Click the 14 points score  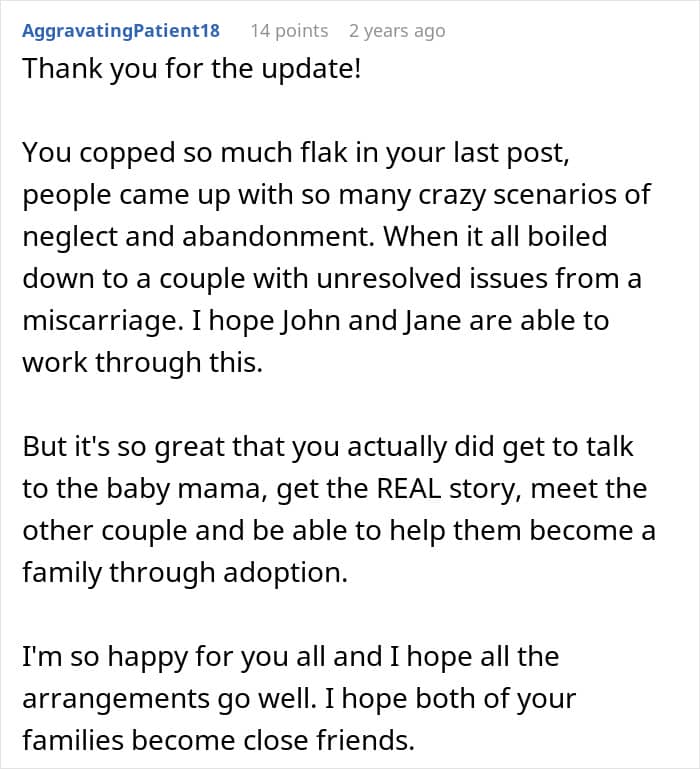point(289,31)
